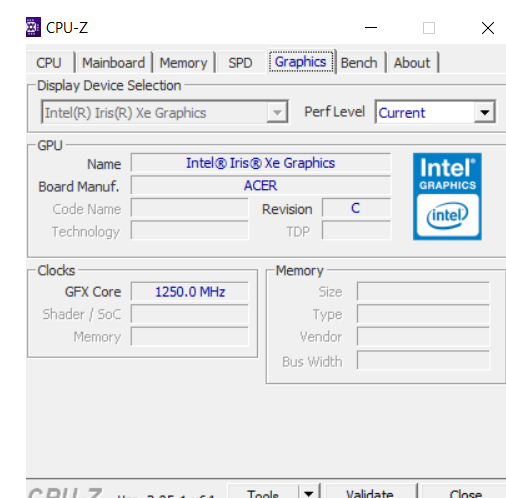Go to the Memory tab
This screenshot has width=506, height=498.
point(183,63)
